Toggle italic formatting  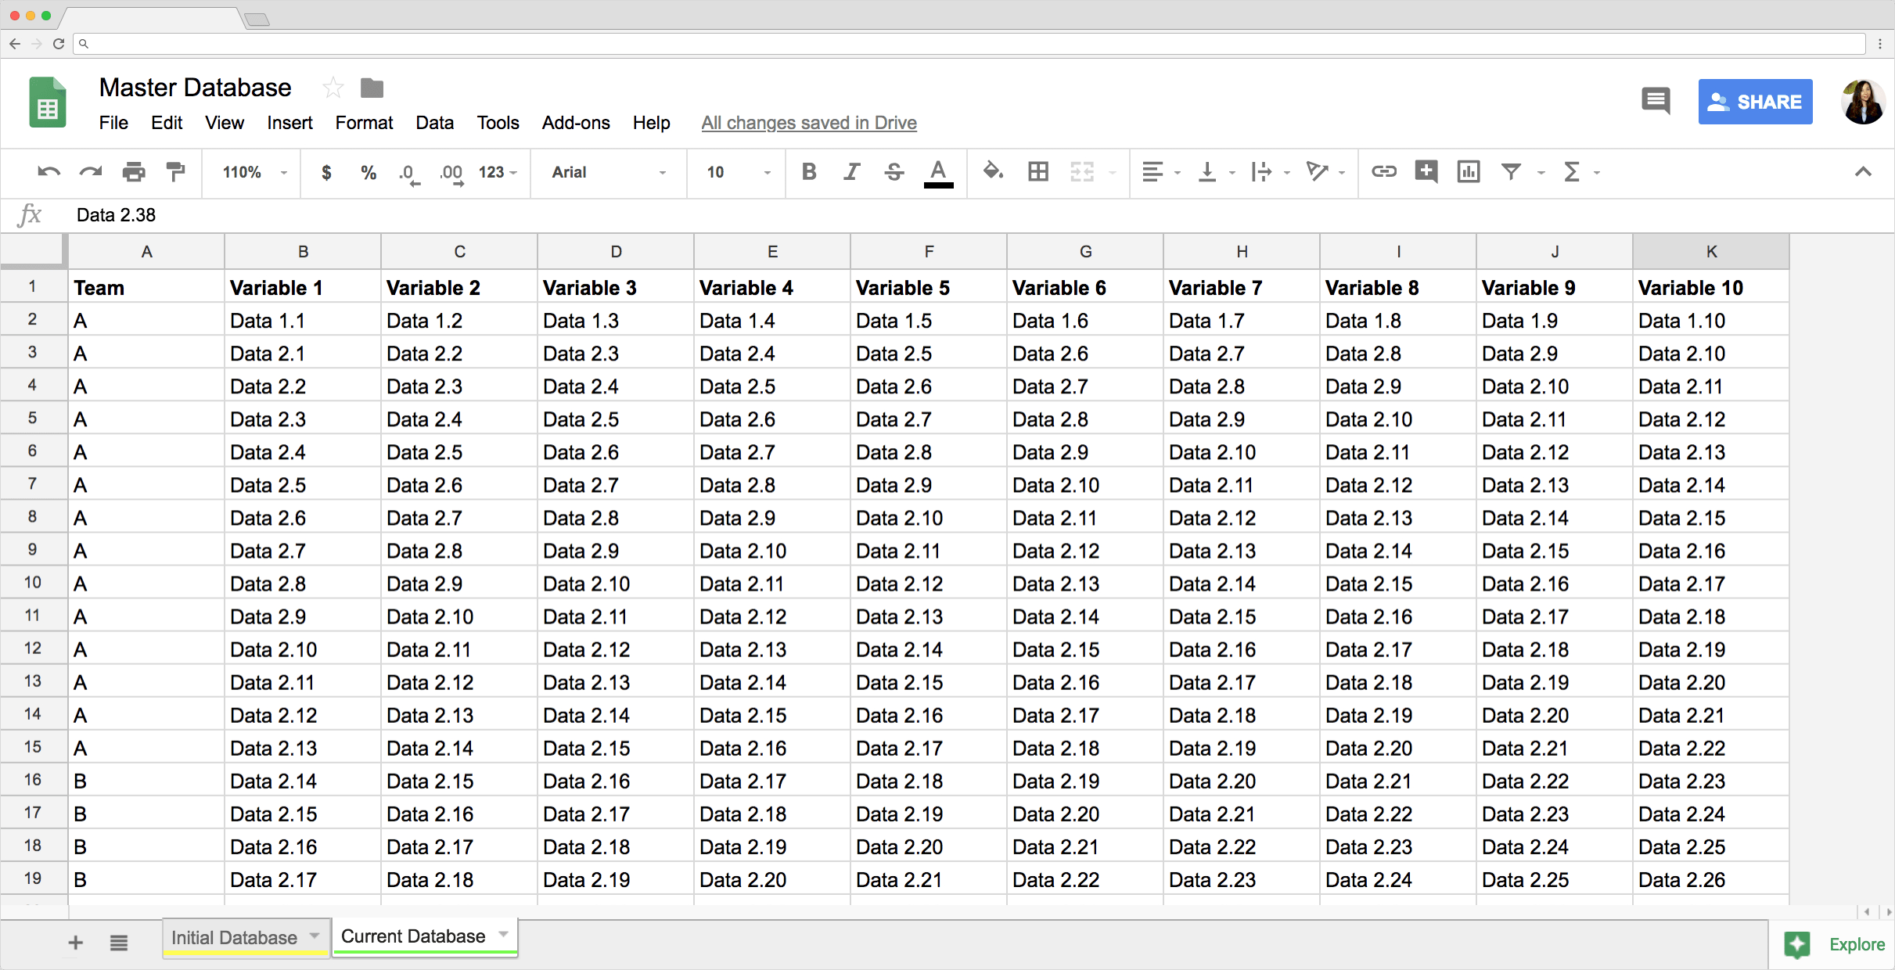tap(851, 171)
